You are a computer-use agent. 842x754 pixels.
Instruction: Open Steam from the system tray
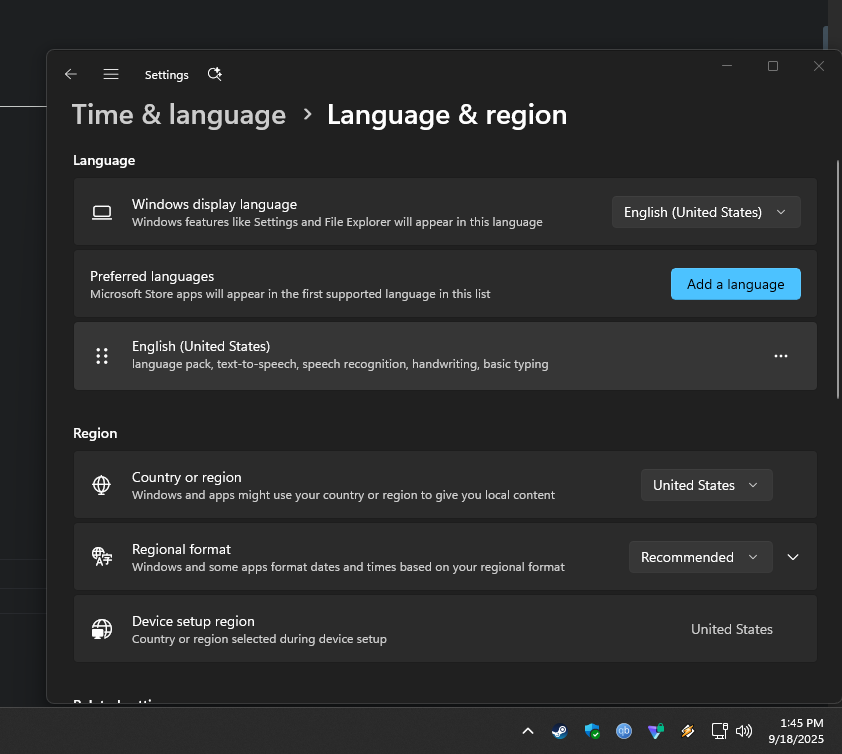[x=560, y=731]
